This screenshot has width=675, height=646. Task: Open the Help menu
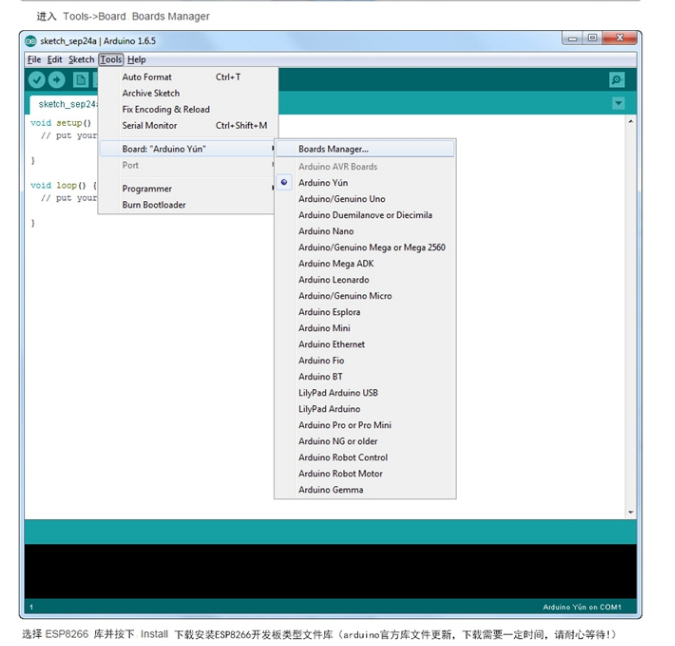click(136, 59)
